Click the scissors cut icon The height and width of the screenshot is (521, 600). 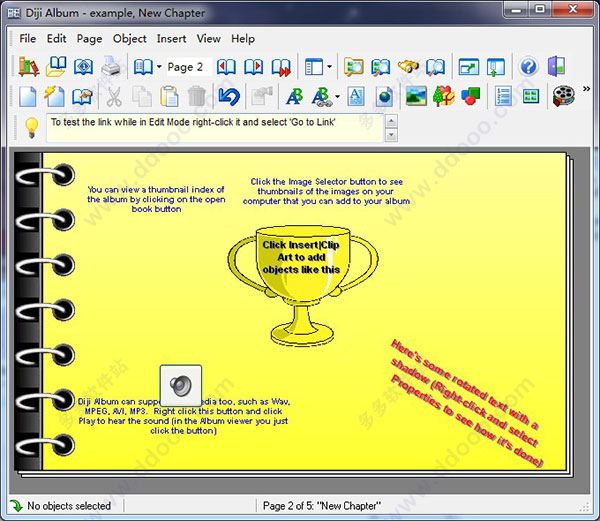(x=114, y=96)
